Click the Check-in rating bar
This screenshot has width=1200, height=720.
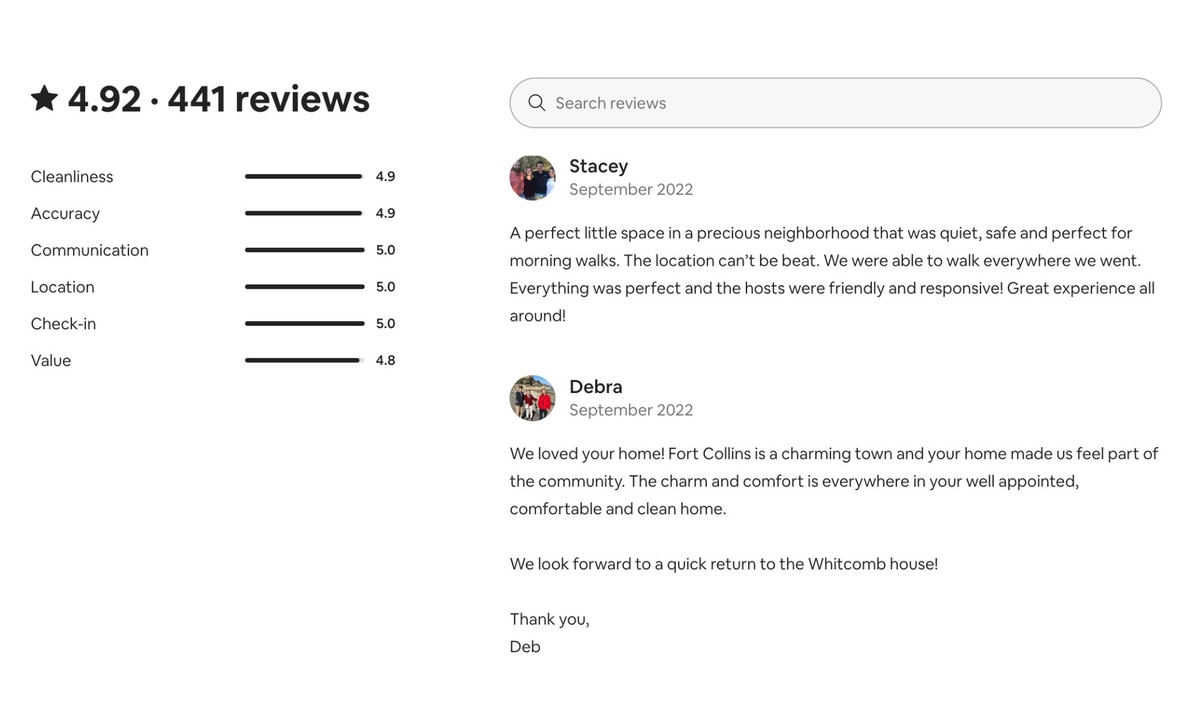tap(304, 324)
